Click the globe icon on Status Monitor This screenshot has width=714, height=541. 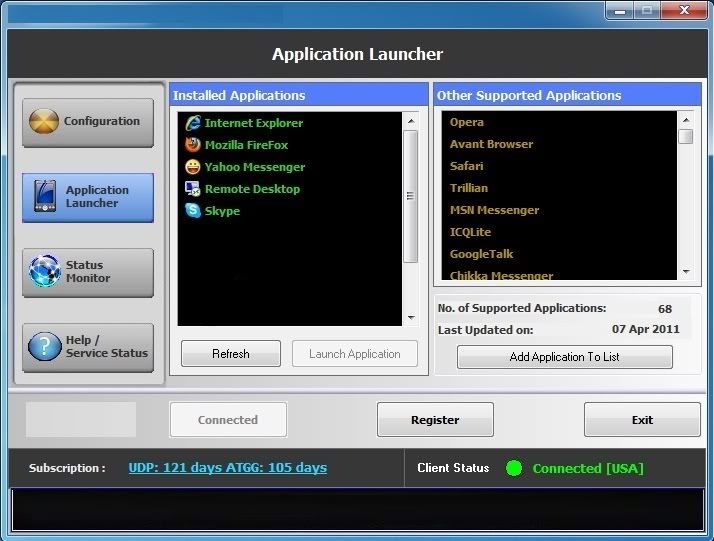(x=44, y=270)
